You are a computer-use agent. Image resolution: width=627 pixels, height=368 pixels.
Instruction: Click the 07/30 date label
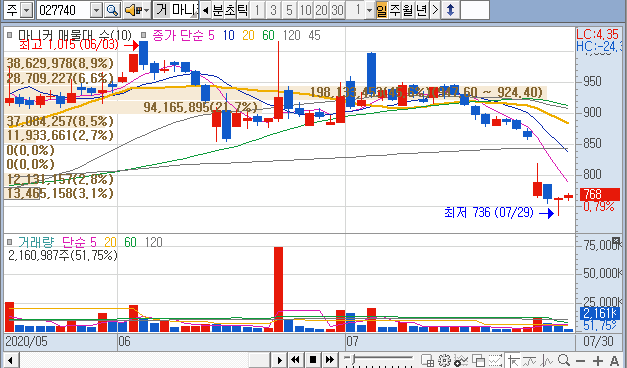(598, 342)
